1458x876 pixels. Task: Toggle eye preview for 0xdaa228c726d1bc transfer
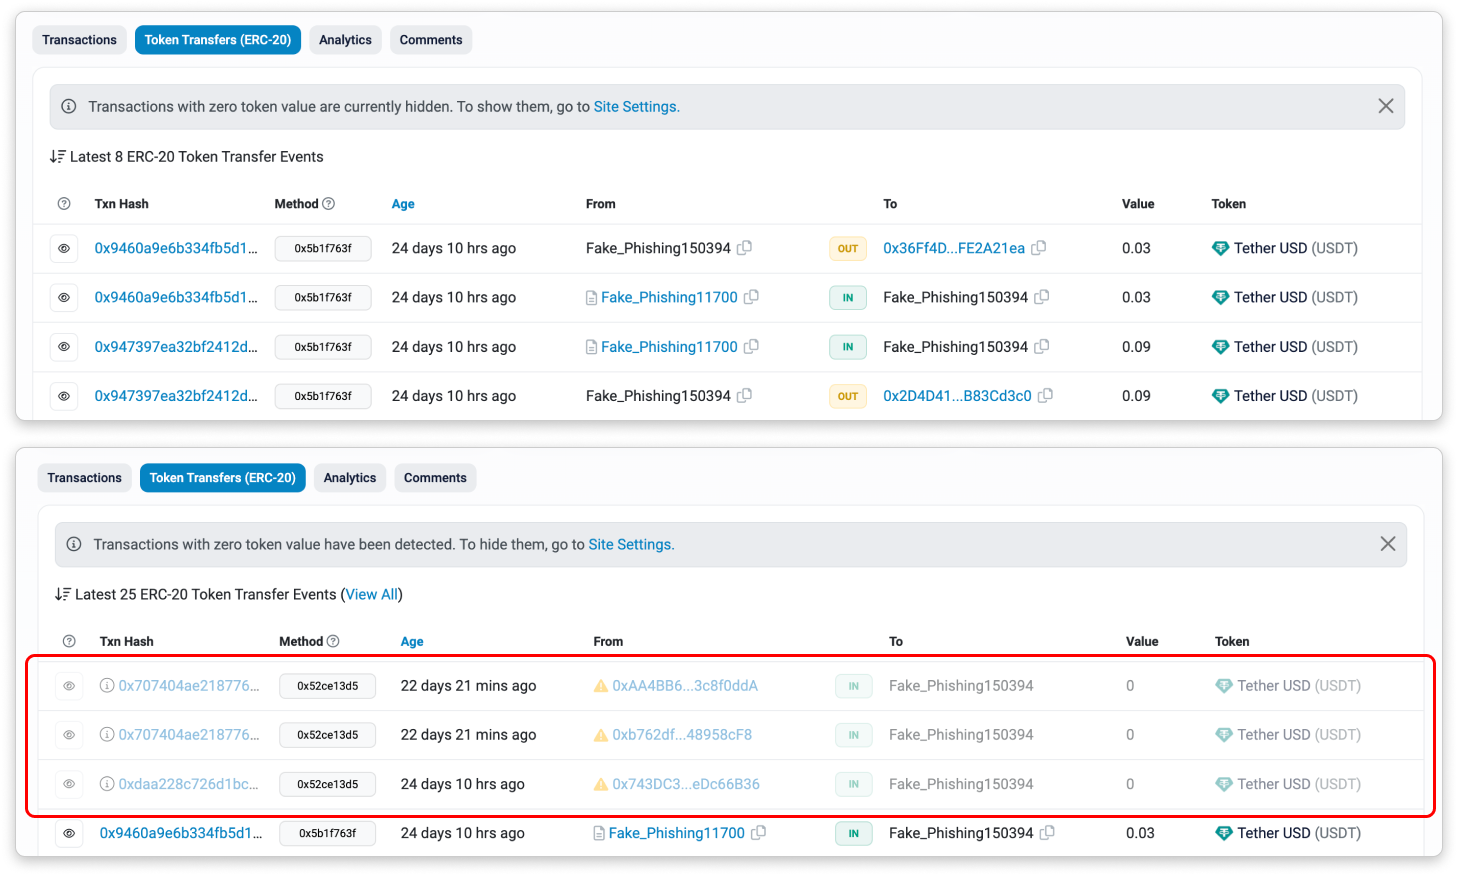(69, 784)
